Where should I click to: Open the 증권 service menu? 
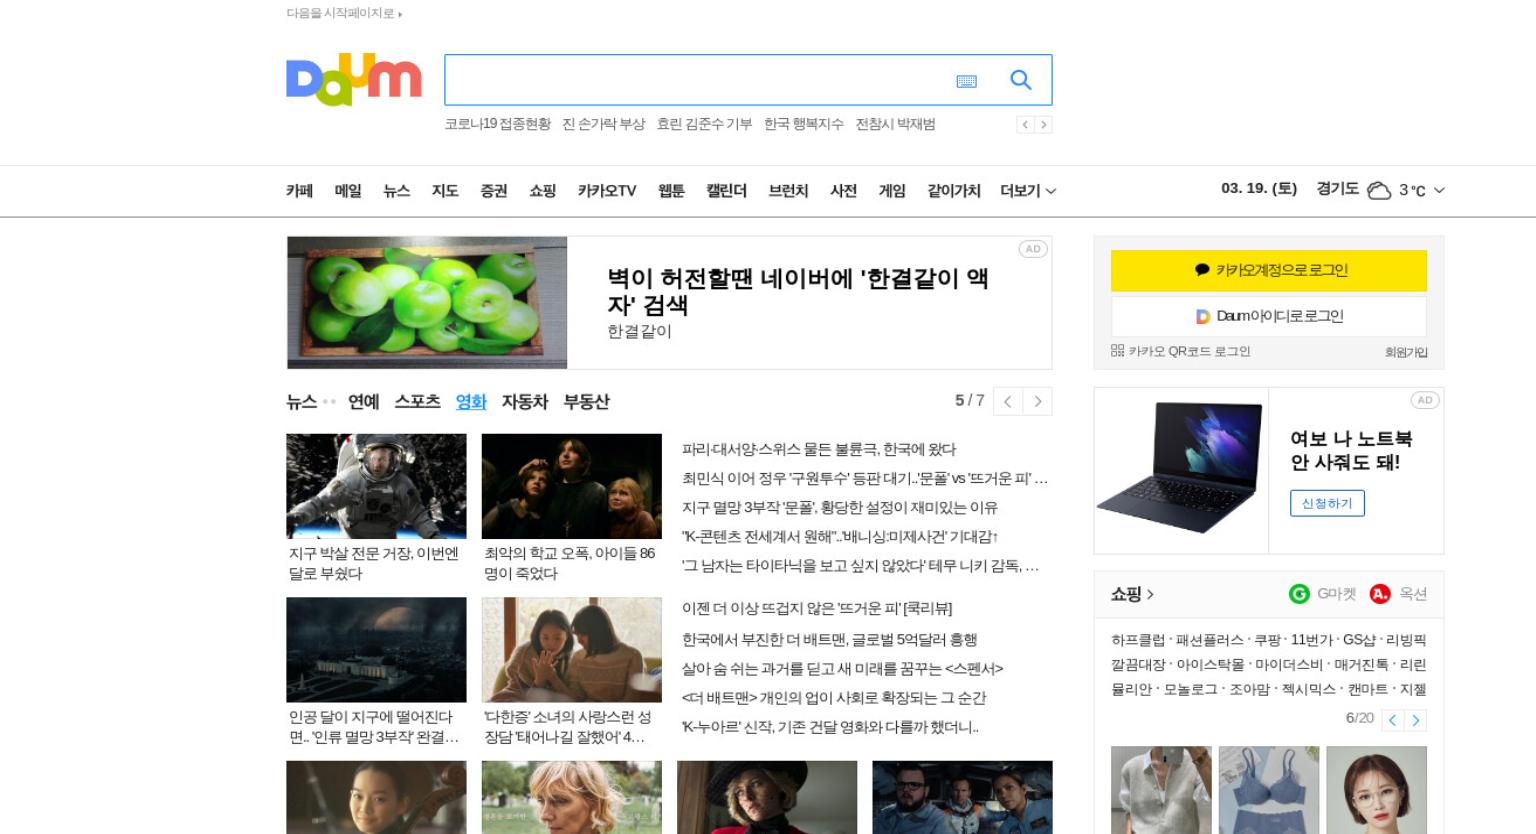tap(494, 191)
